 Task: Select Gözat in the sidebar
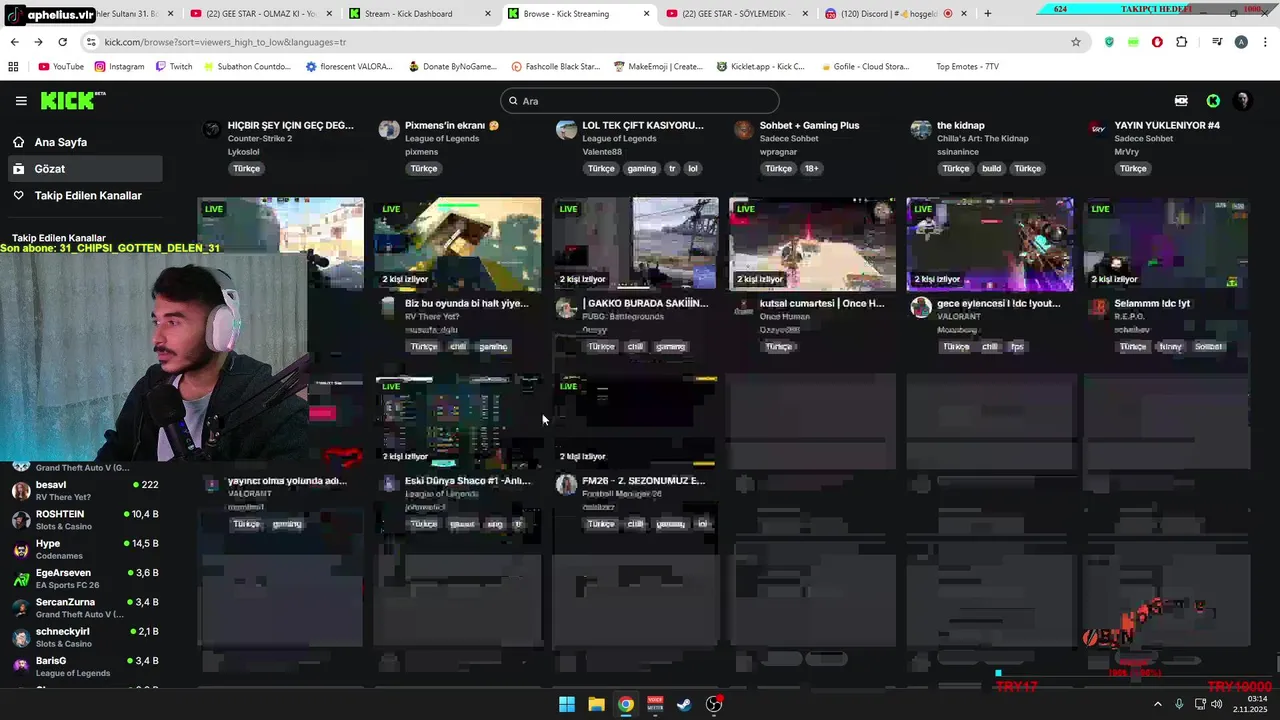(x=85, y=169)
